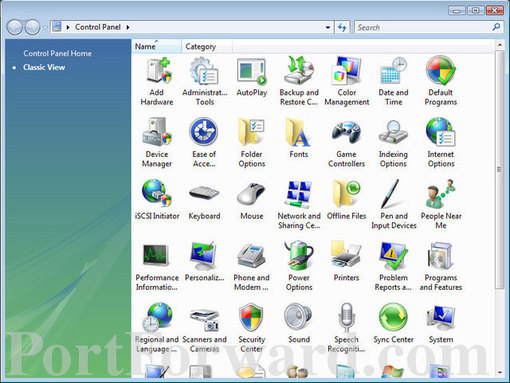The image size is (510, 383).
Task: Click the search magnifier icon
Action: click(496, 27)
